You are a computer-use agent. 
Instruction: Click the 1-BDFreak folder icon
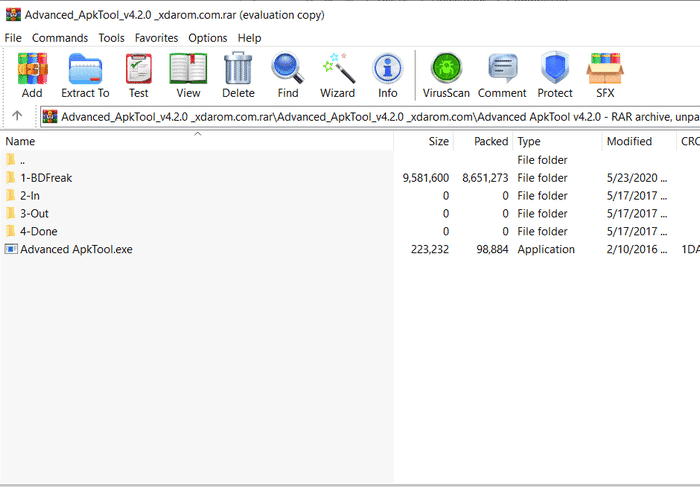(11, 178)
